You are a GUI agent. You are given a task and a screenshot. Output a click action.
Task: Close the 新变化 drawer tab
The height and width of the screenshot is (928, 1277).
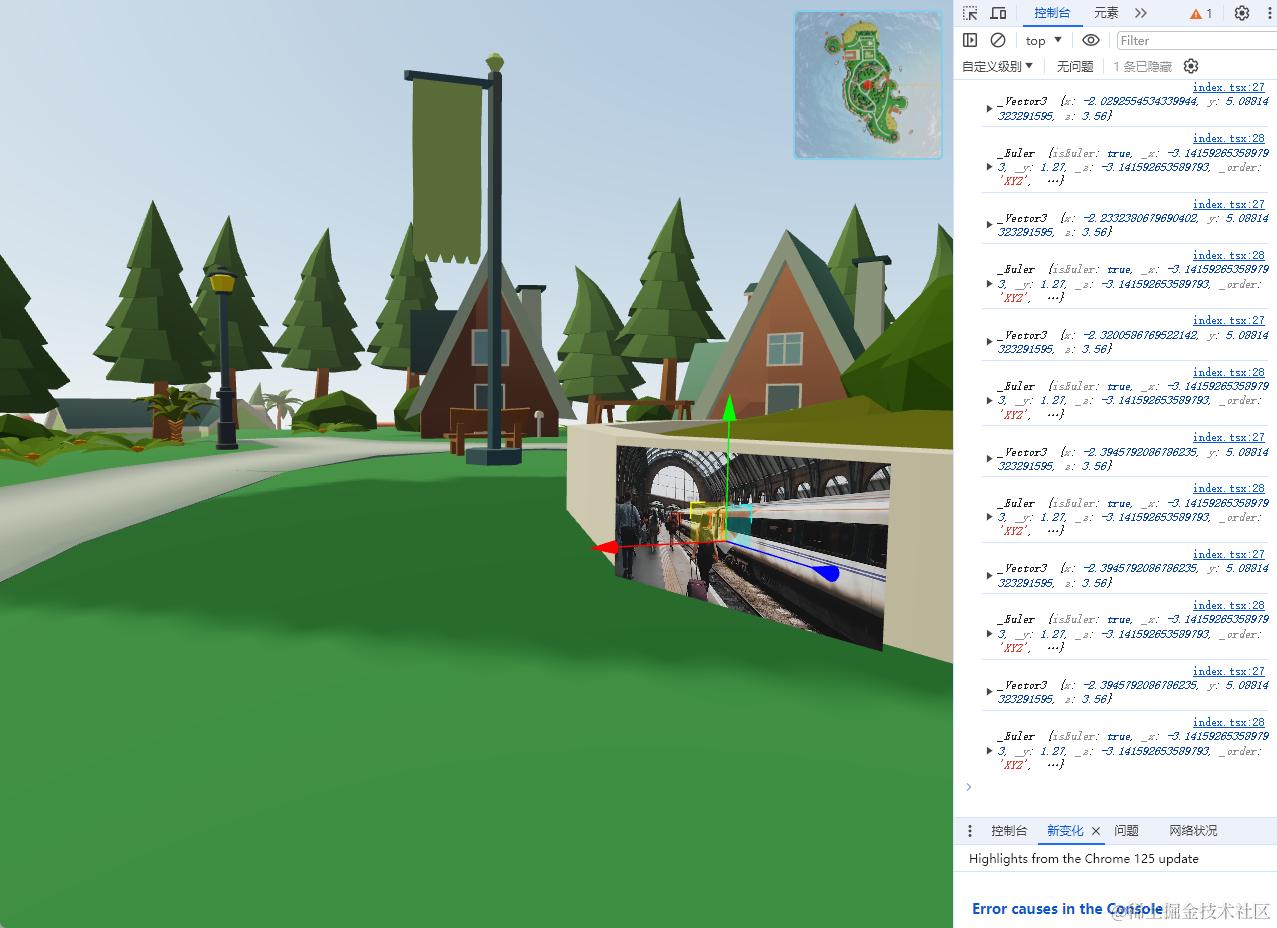(x=1096, y=831)
